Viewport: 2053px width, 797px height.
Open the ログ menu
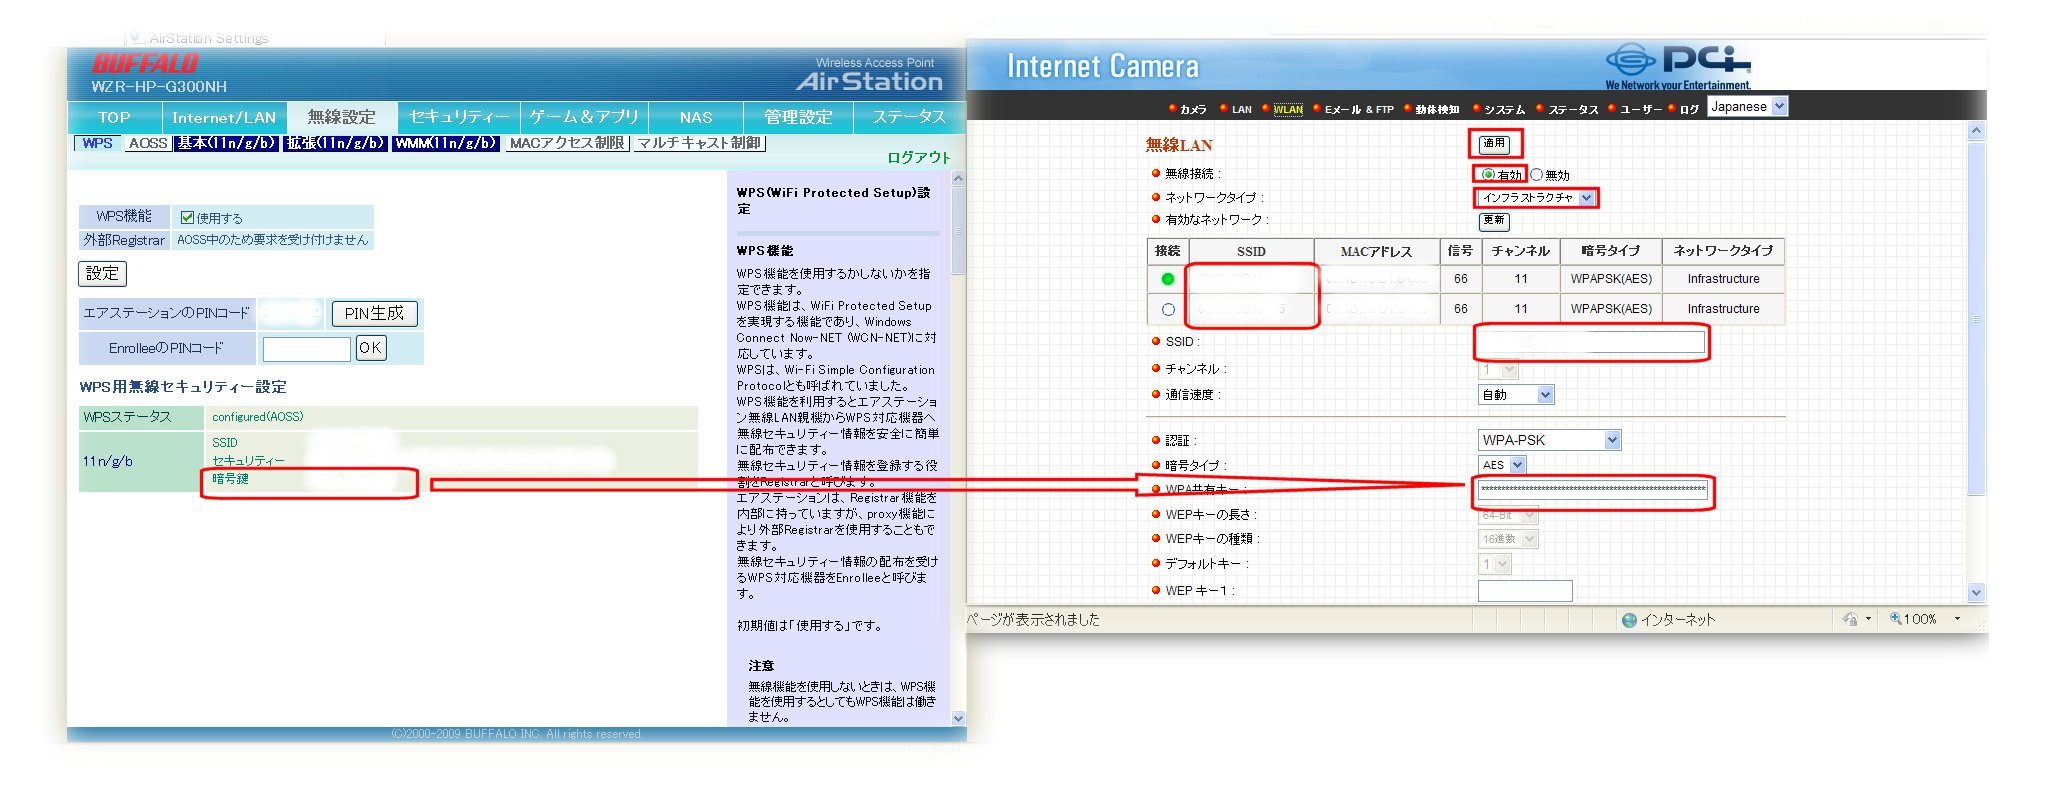click(1689, 109)
